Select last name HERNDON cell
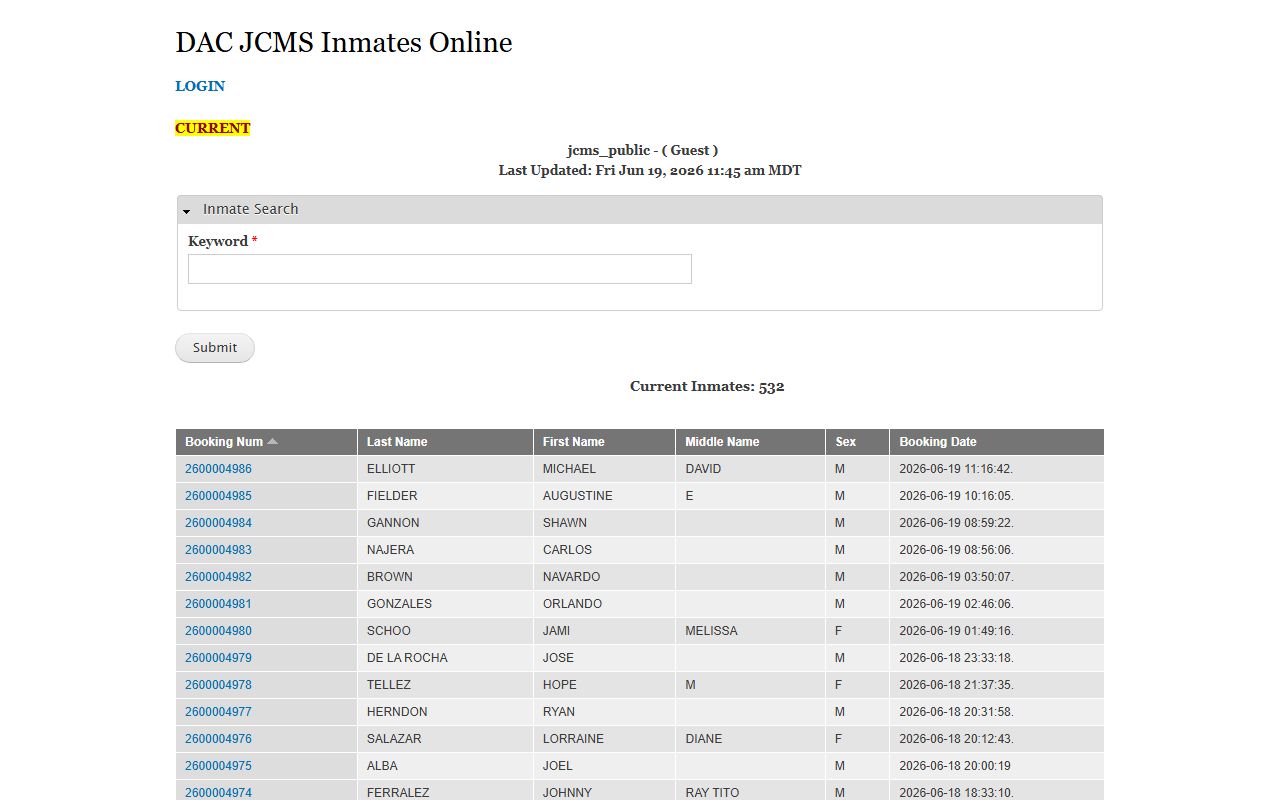Viewport: 1280px width, 800px height. coord(445,712)
